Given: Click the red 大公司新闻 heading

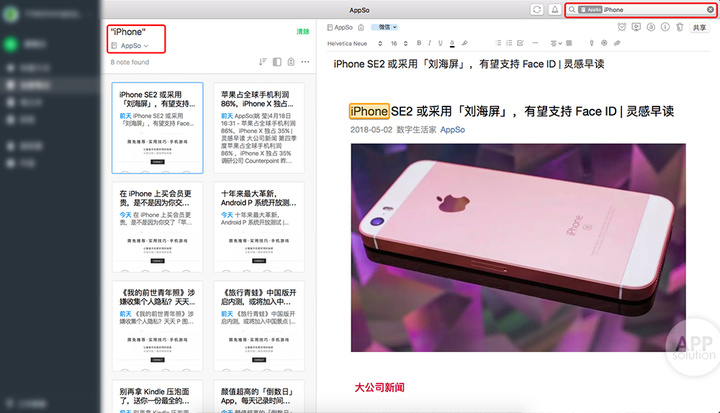Looking at the screenshot, I should click(x=379, y=388).
